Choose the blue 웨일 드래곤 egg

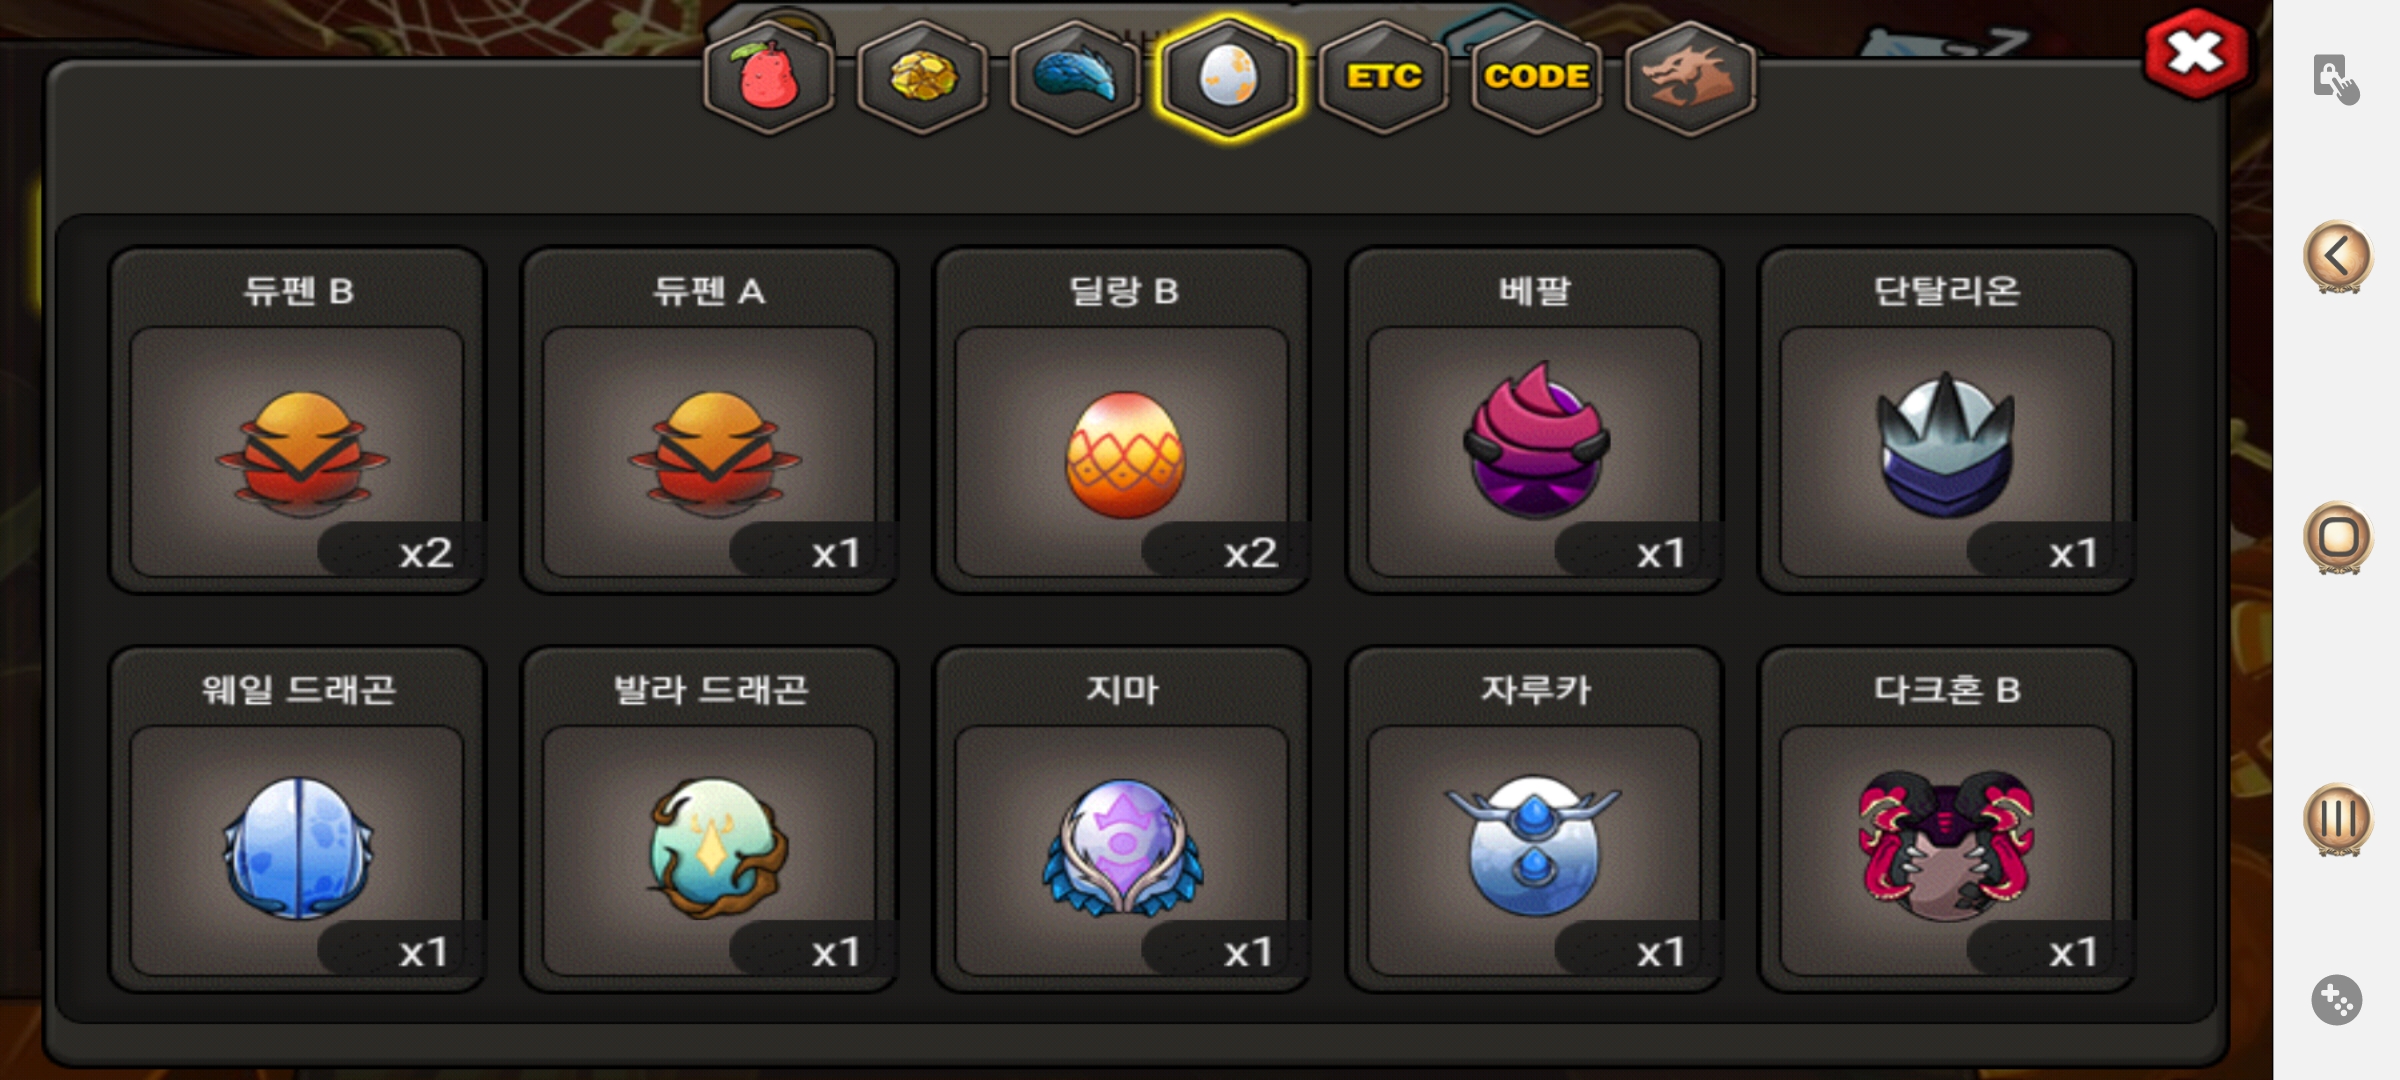click(x=297, y=820)
